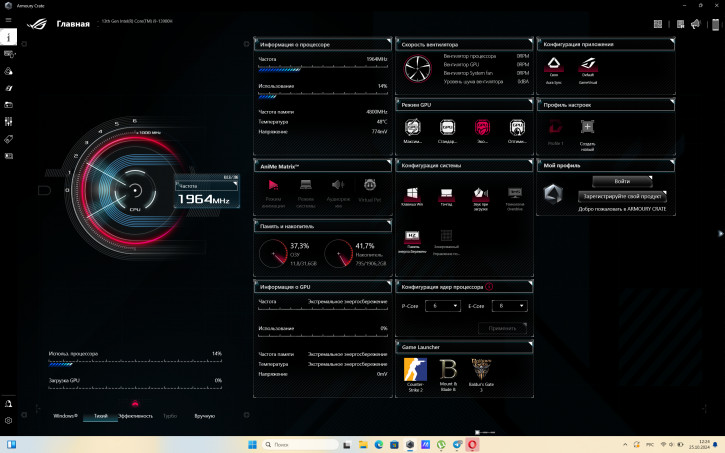
Task: Expand the right-edge side panel arrow
Action: tap(720, 233)
